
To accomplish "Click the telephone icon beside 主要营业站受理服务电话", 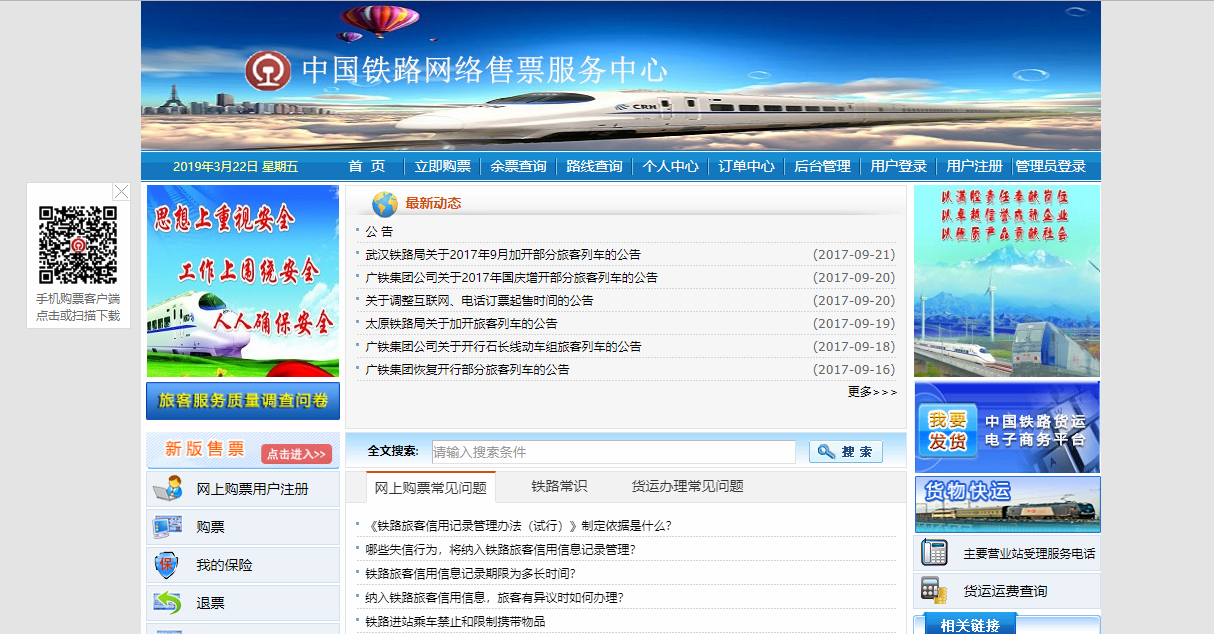I will click(935, 552).
